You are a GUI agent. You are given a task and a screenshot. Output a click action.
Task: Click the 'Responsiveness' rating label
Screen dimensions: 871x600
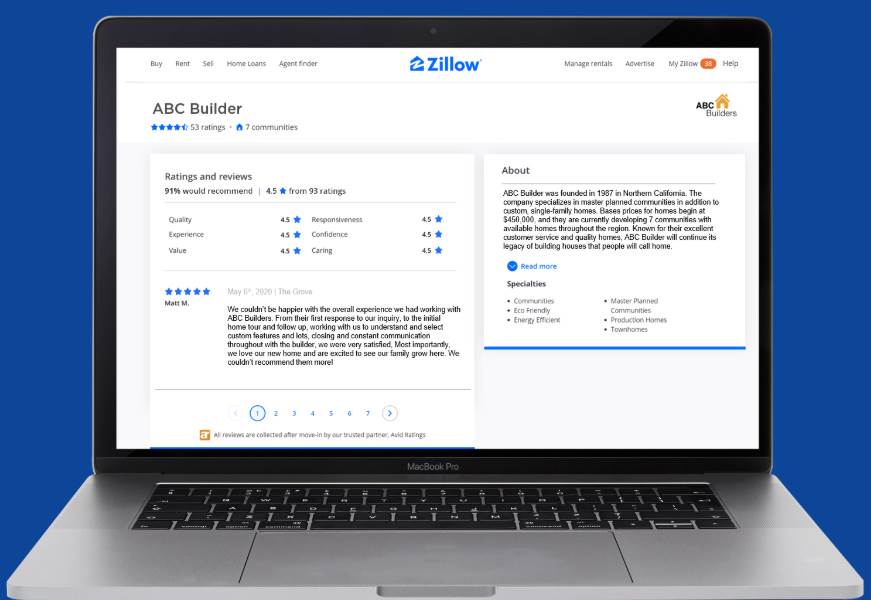click(x=337, y=219)
